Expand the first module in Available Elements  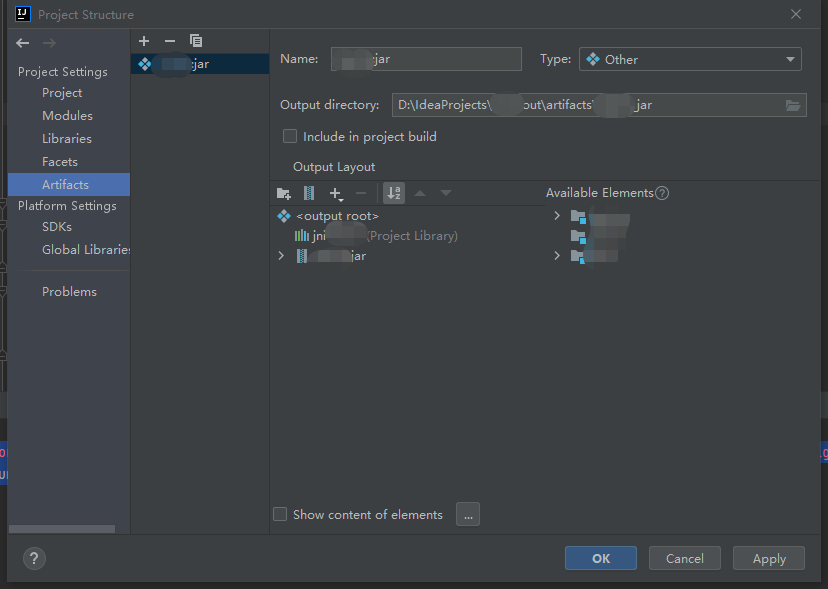coord(556,214)
